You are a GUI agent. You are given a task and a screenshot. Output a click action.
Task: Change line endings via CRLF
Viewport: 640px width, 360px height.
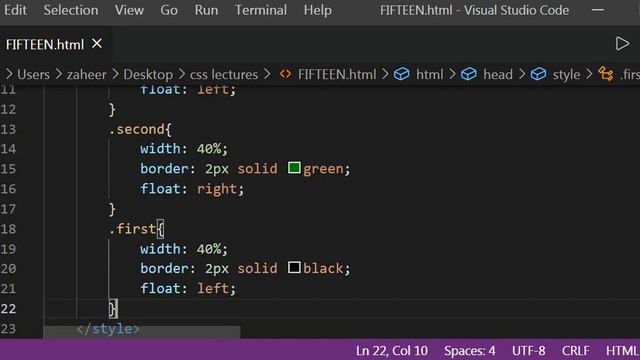click(x=575, y=351)
